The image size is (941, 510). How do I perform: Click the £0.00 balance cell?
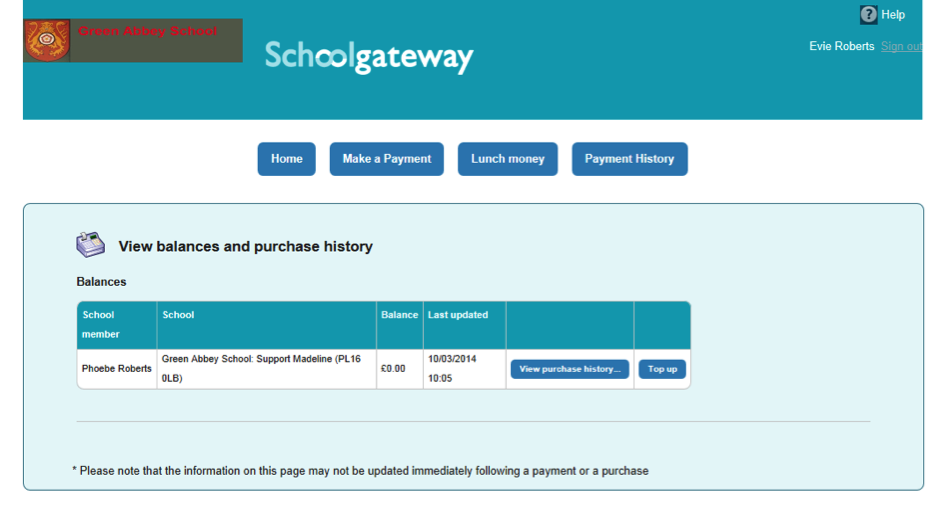pos(400,369)
